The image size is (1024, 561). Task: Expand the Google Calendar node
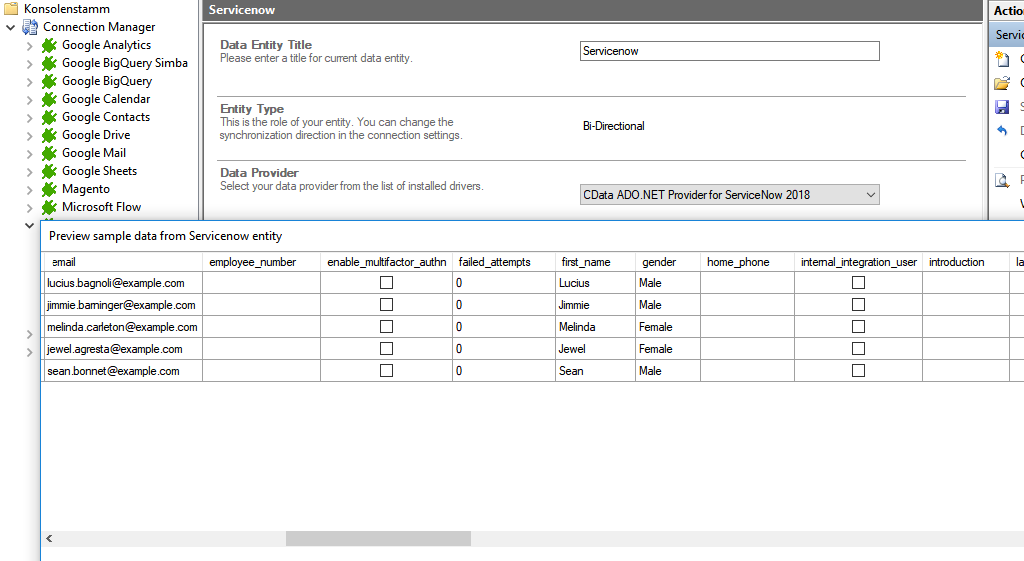tap(29, 100)
